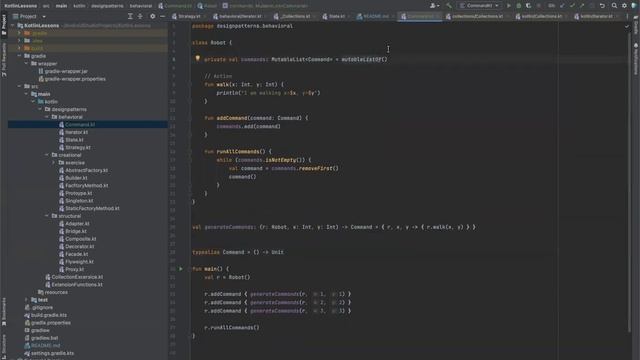Select Flyweight.kt in project tree

coord(79,262)
